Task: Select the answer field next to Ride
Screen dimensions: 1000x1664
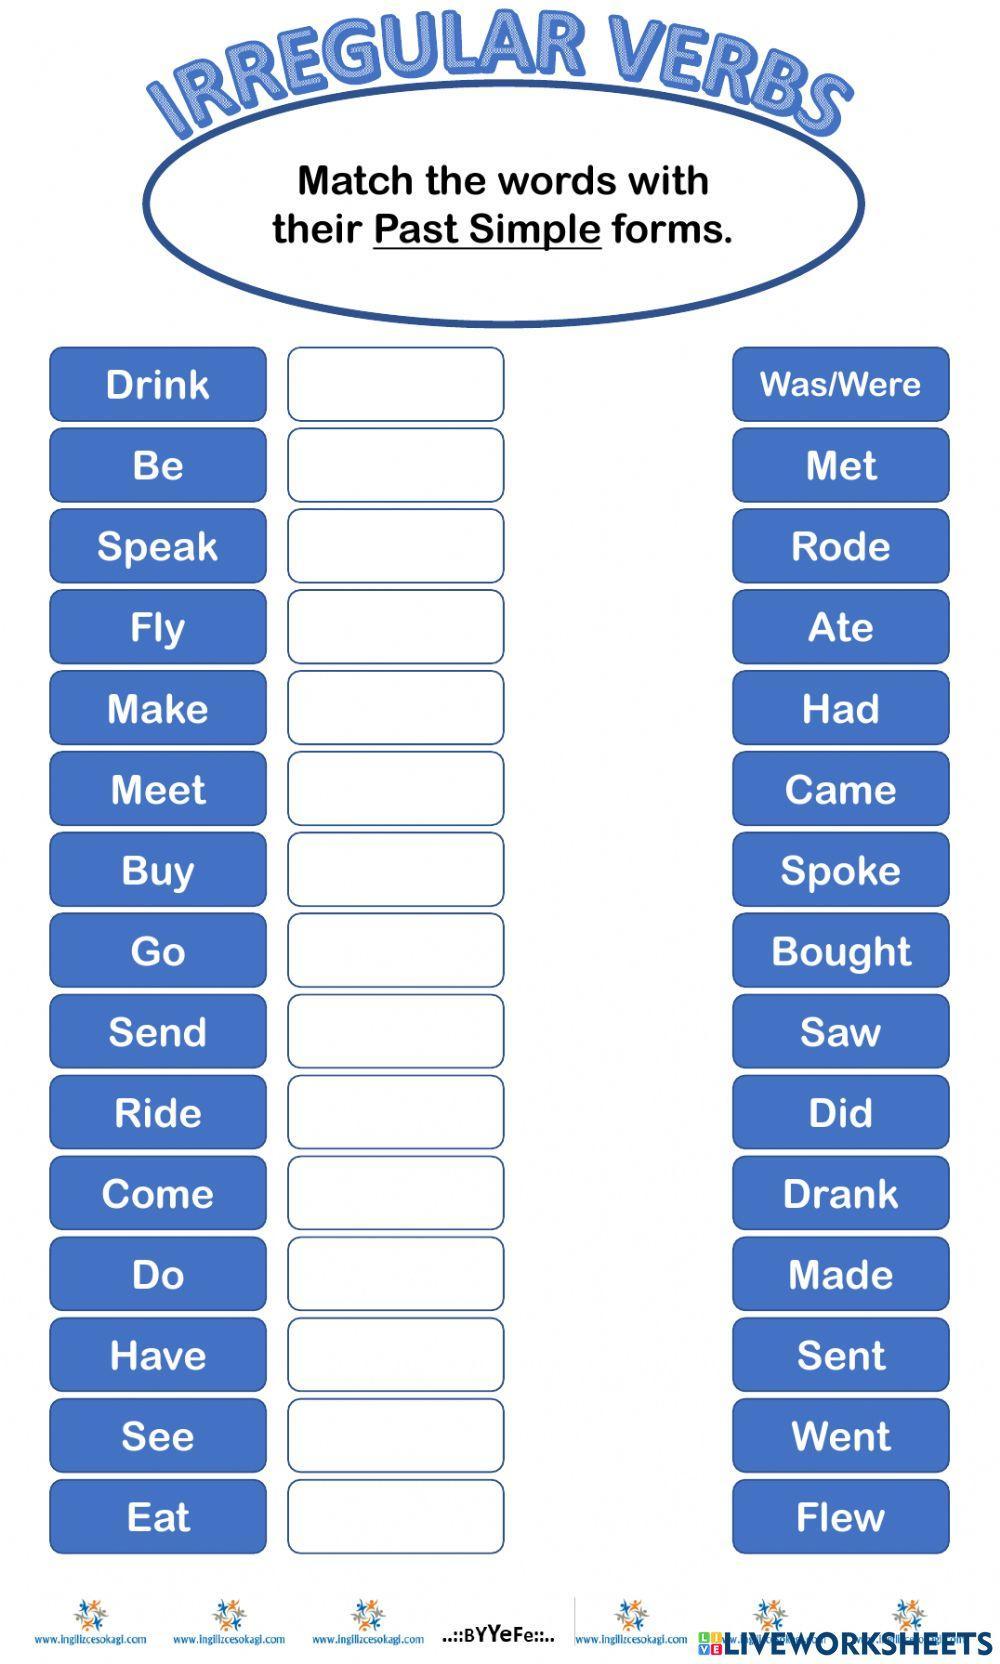Action: pyautogui.click(x=396, y=1112)
